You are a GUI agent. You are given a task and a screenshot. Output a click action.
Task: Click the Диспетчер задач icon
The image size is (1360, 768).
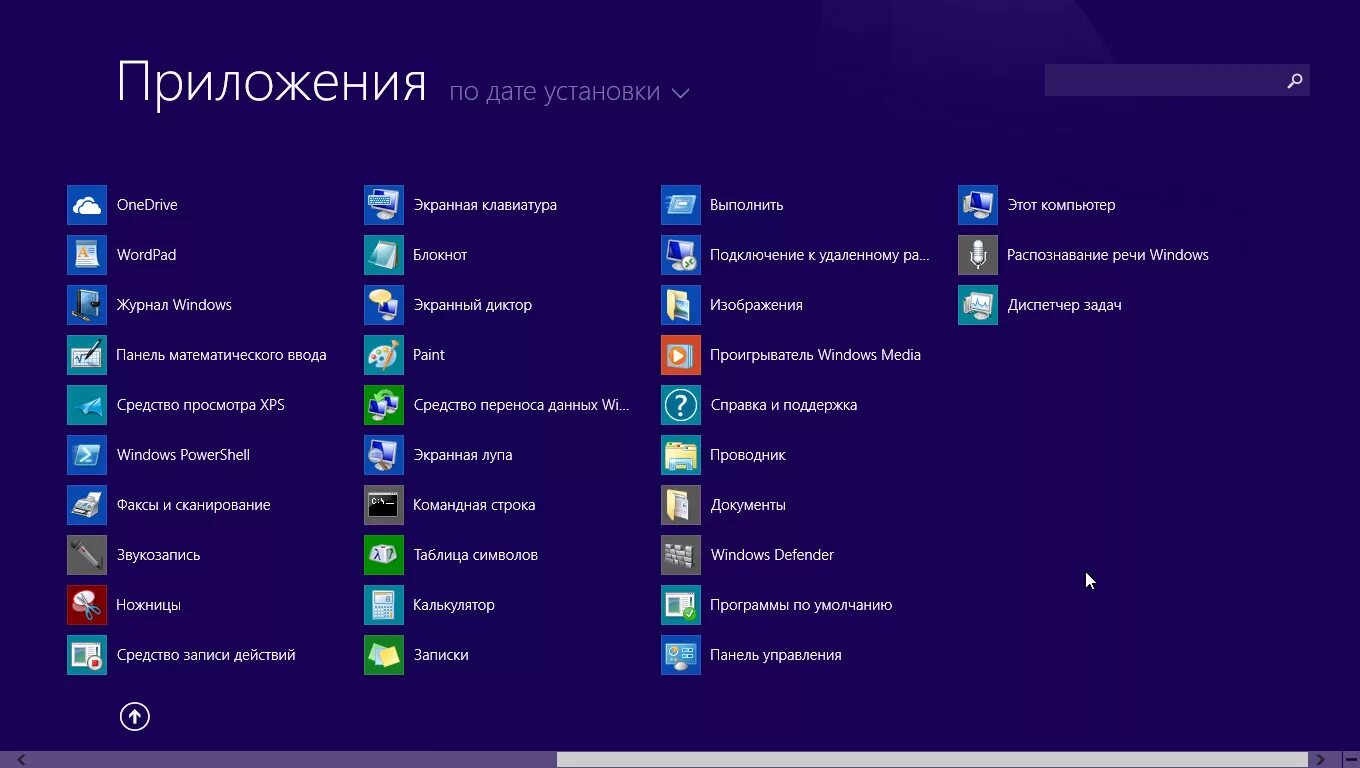[978, 305]
